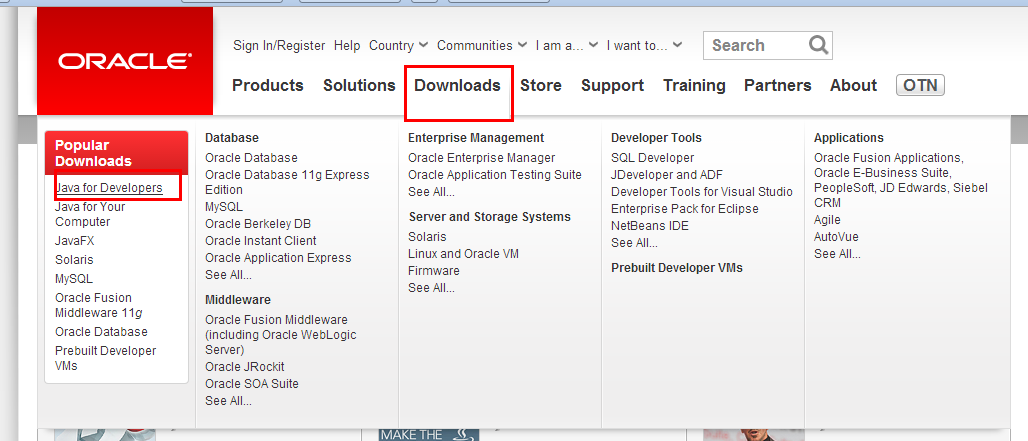
Task: Open Oracle Database in Popular Downloads
Action: [x=101, y=332]
